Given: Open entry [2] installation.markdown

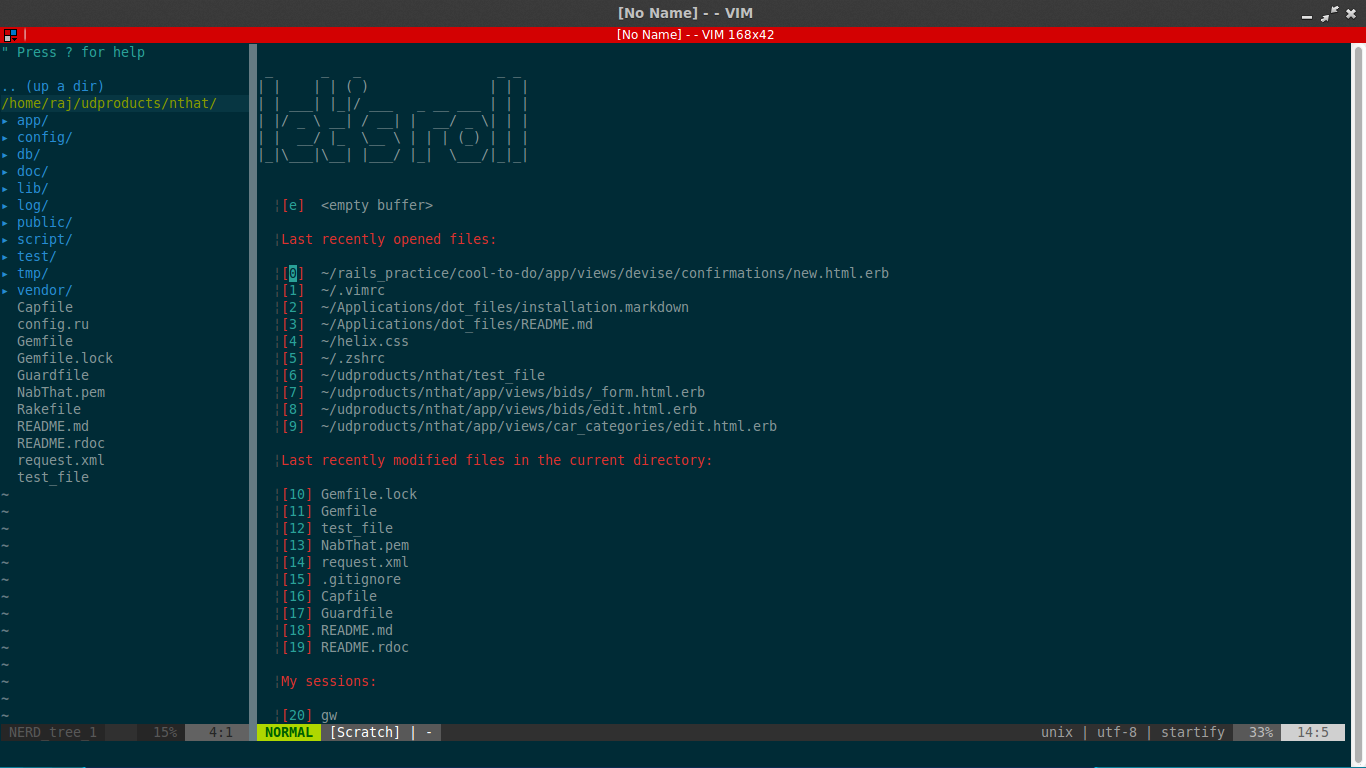Looking at the screenshot, I should (485, 308).
